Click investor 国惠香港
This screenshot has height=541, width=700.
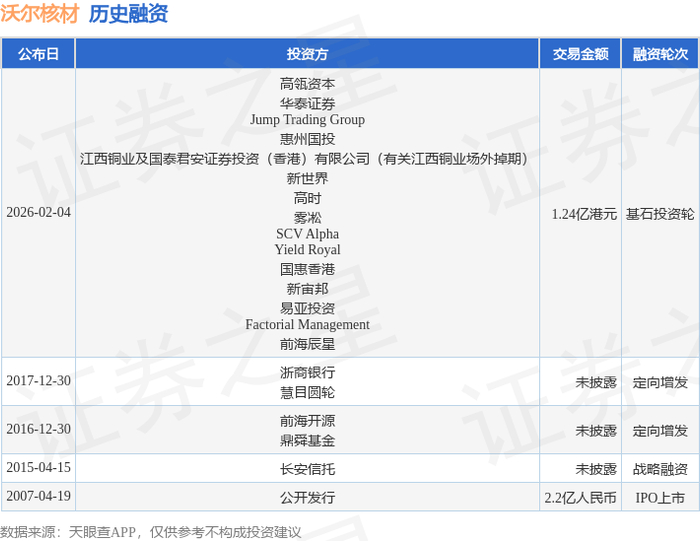[x=307, y=269]
